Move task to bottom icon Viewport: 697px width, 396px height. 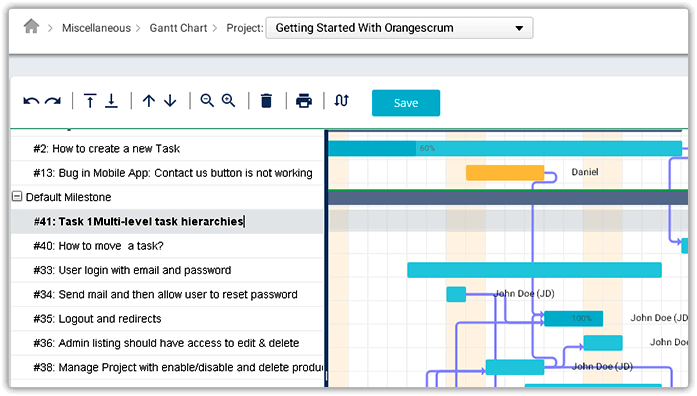tap(112, 101)
